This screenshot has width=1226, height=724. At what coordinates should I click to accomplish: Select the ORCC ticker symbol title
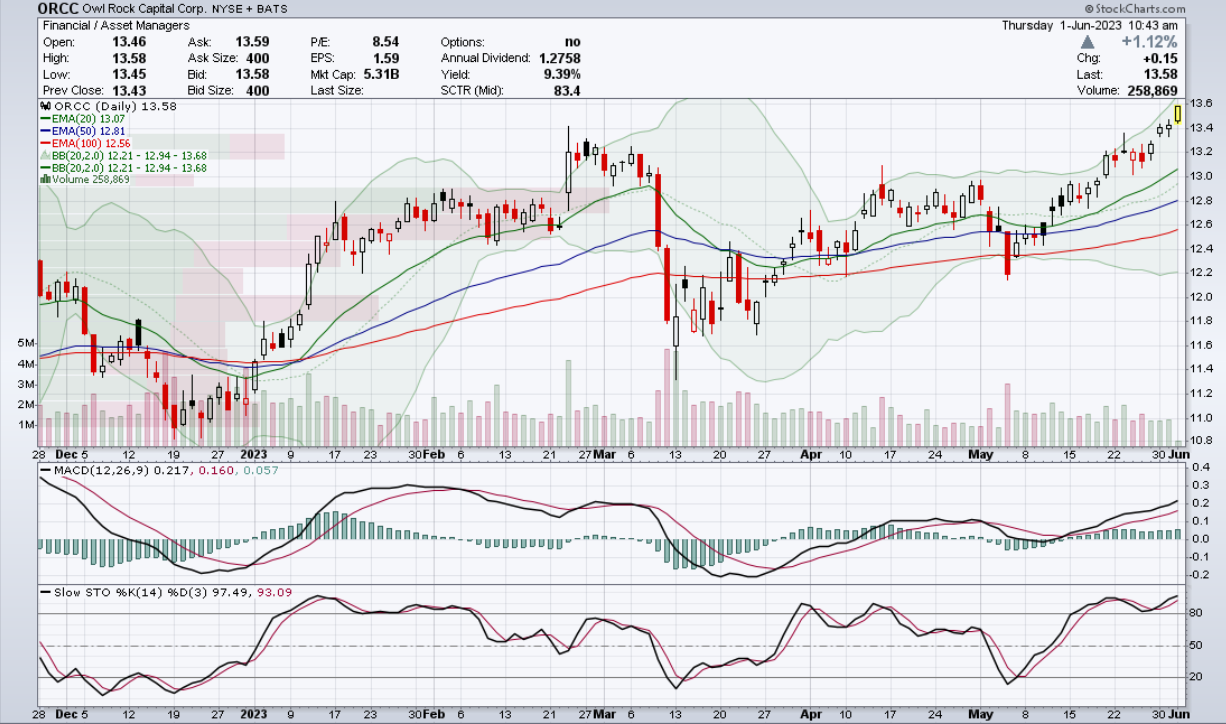coord(59,9)
